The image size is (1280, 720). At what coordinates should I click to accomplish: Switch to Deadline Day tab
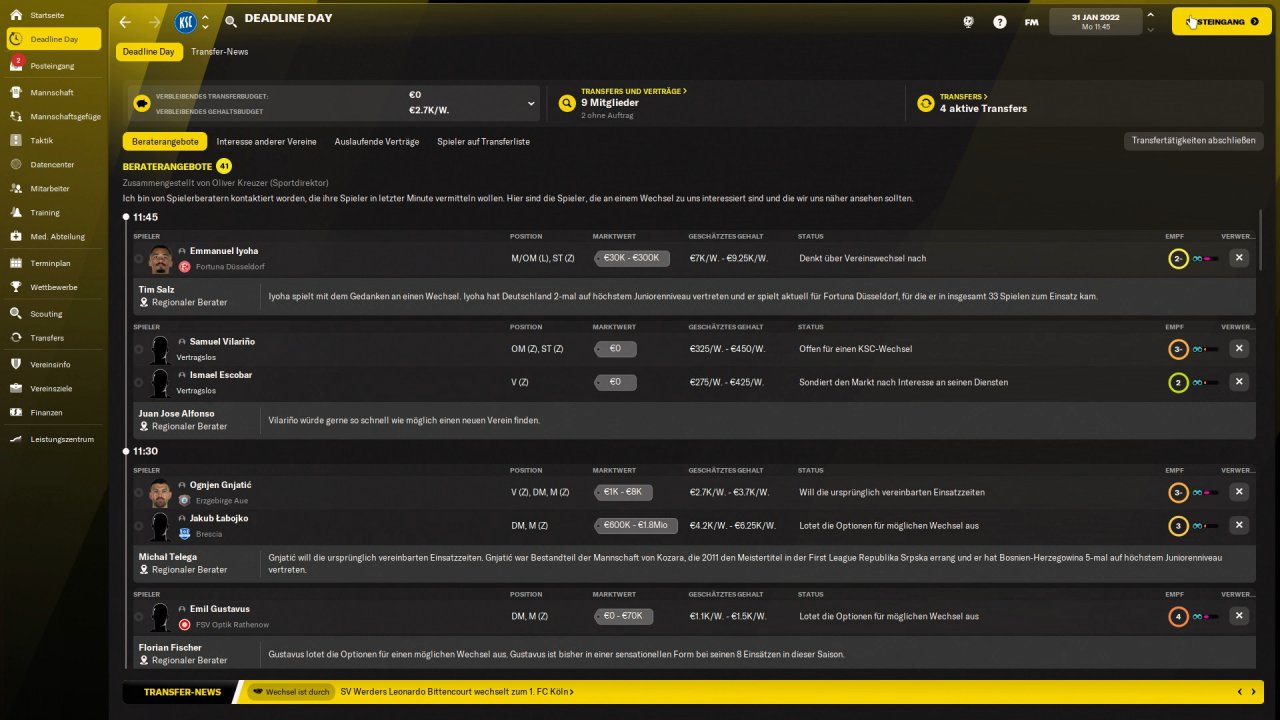tap(148, 51)
